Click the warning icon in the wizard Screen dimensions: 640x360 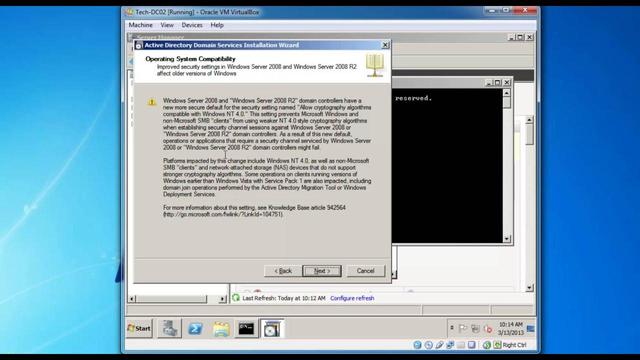point(152,102)
